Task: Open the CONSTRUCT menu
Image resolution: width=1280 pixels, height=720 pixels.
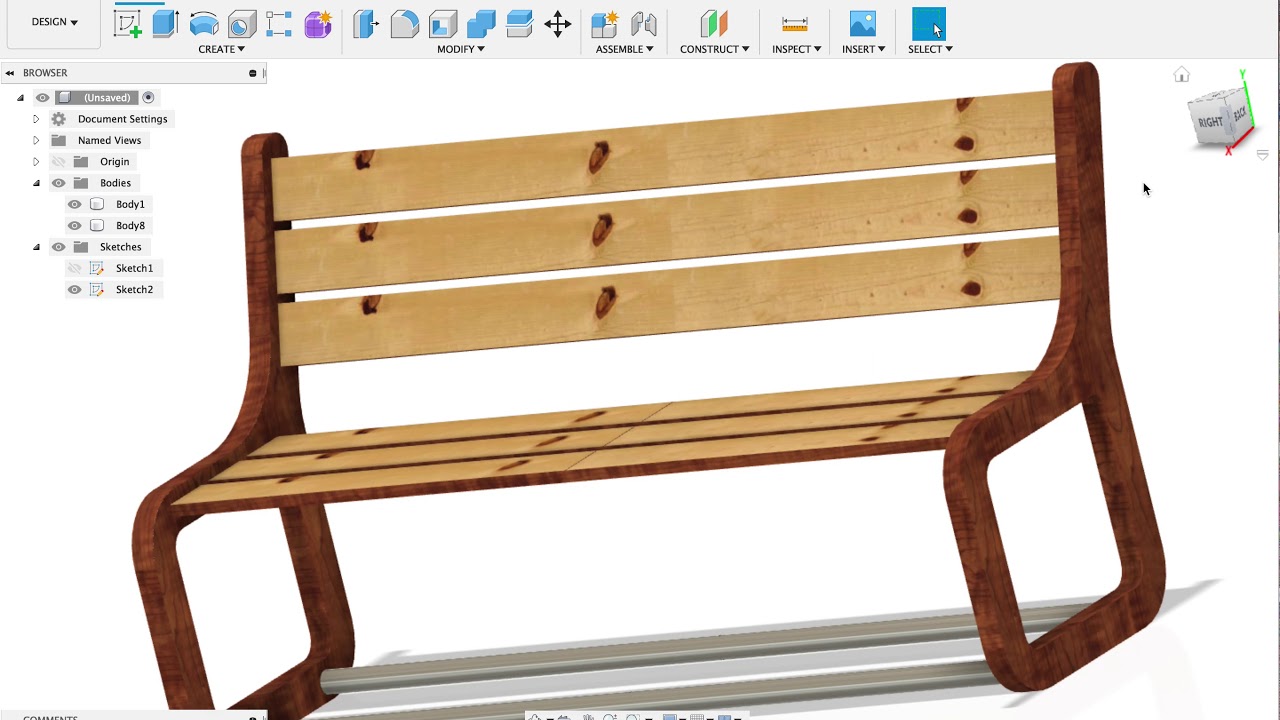Action: pyautogui.click(x=714, y=49)
